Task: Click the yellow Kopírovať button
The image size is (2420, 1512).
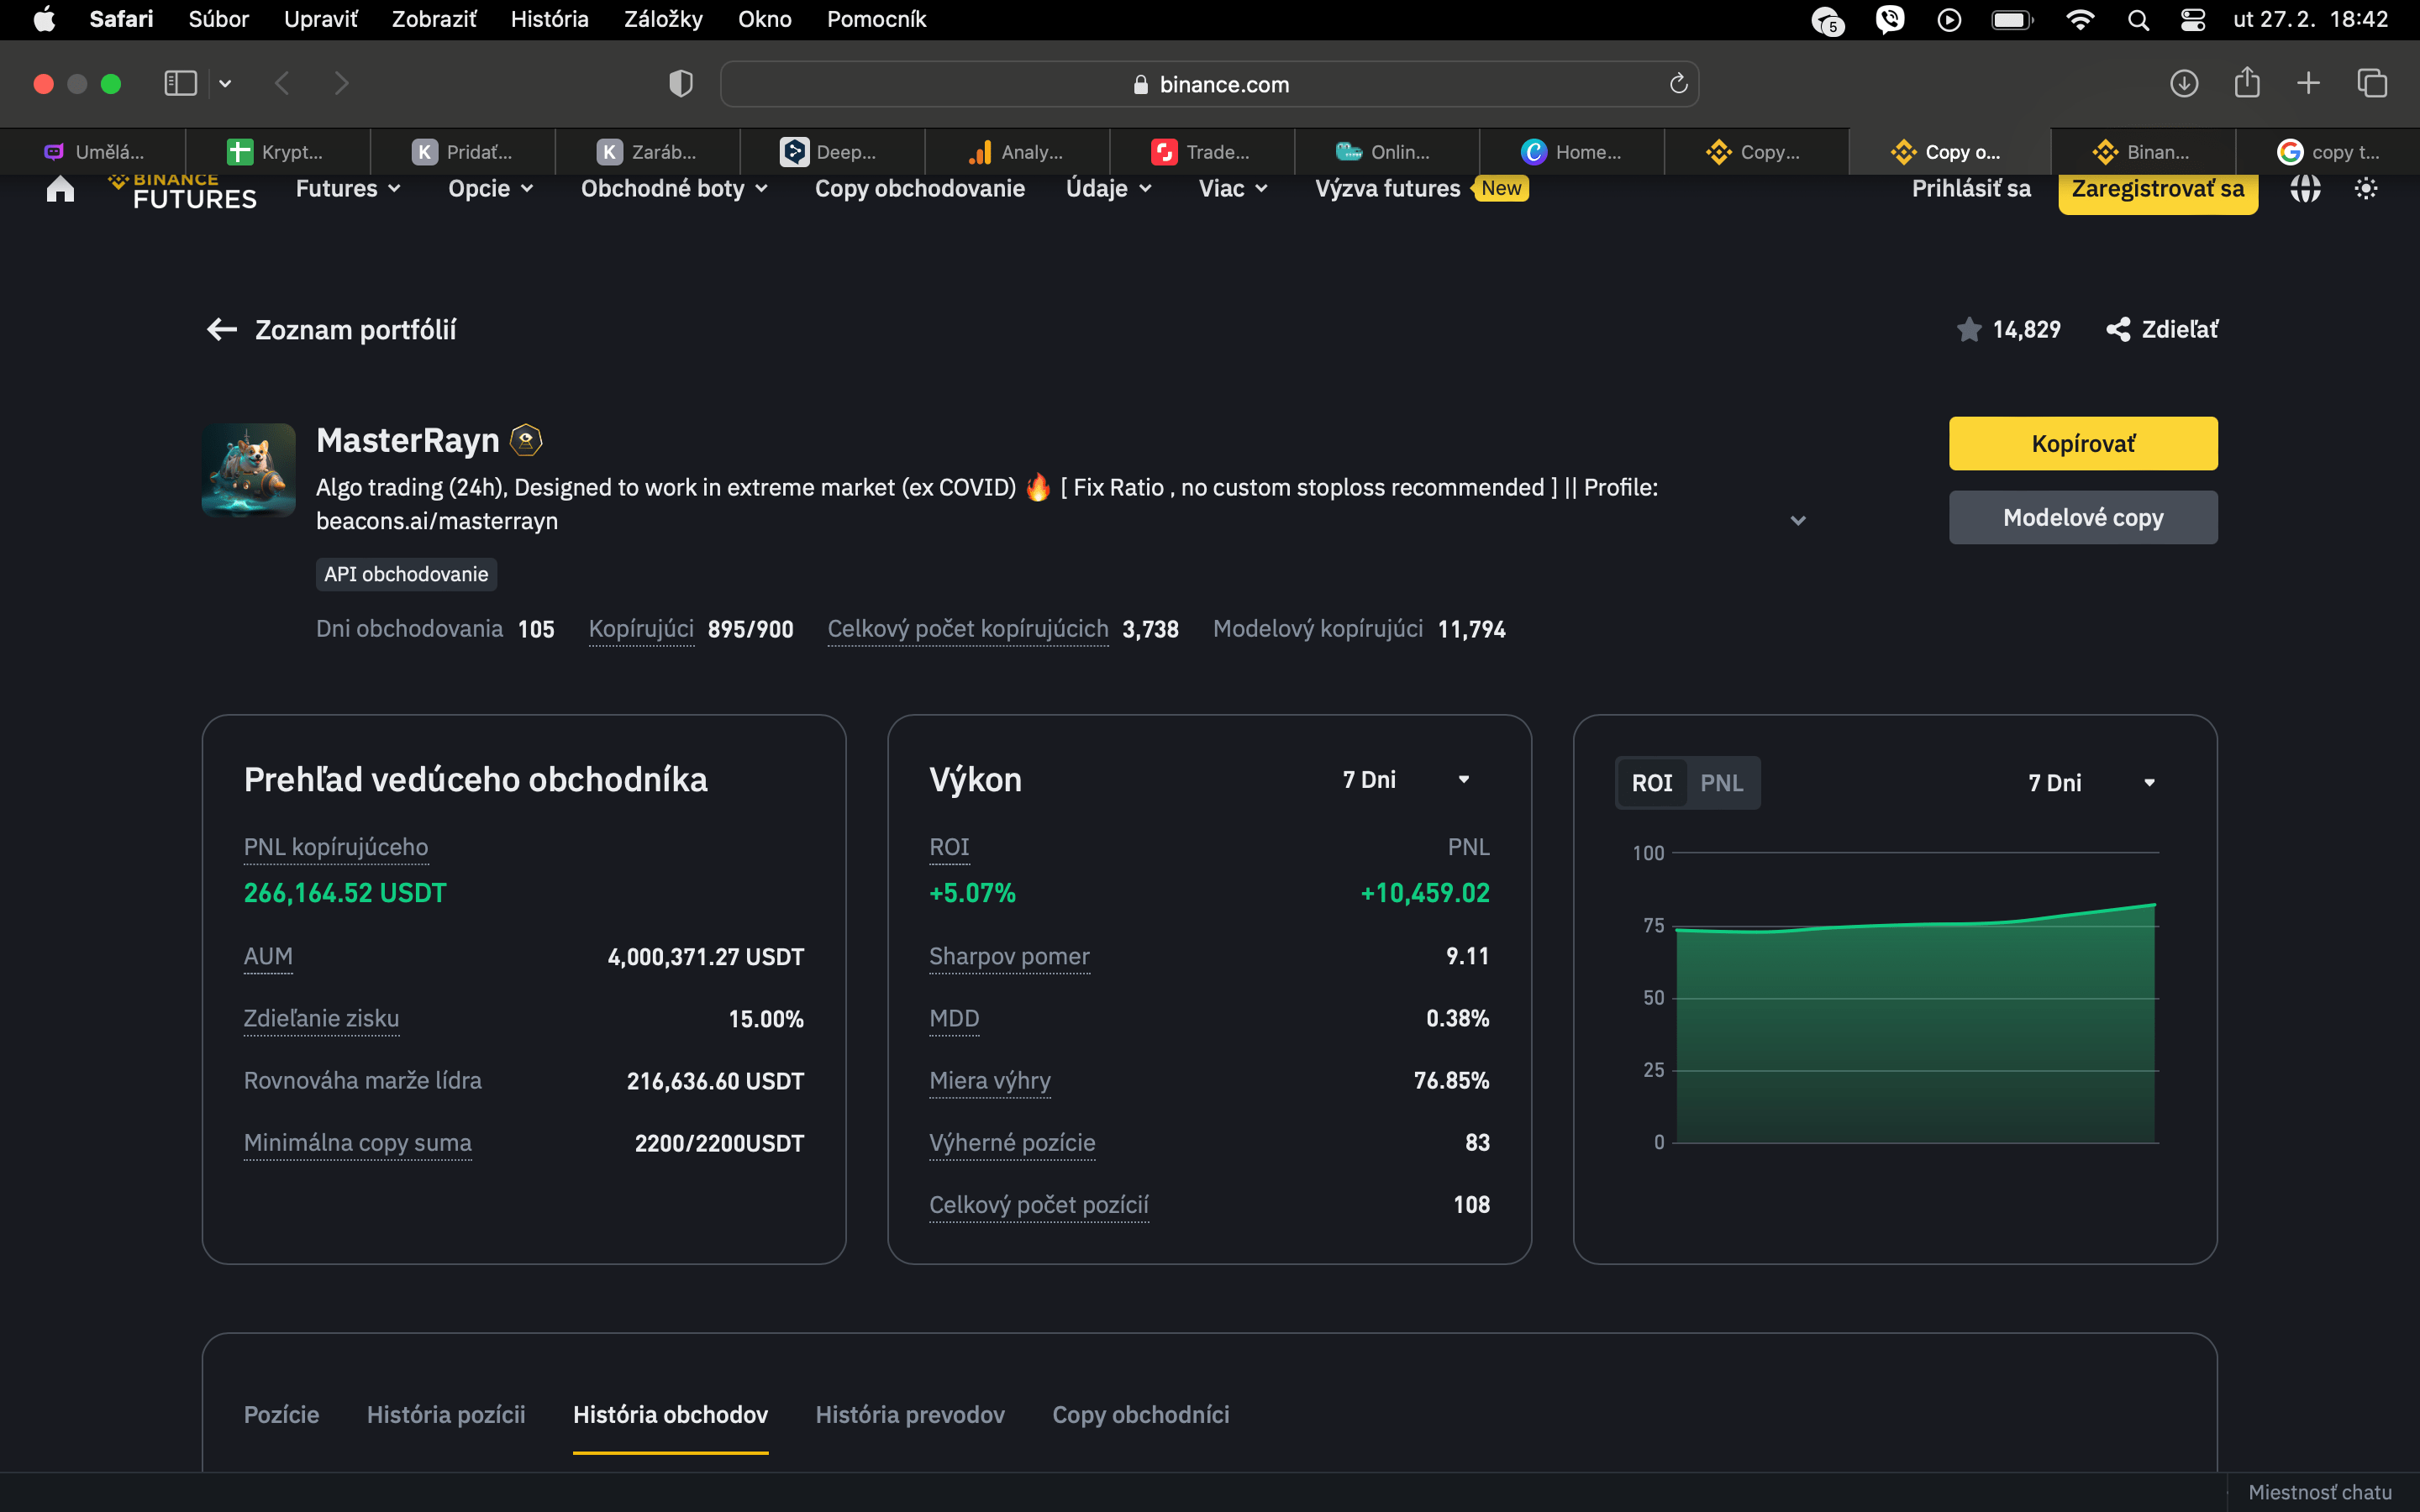Action: coord(2082,443)
